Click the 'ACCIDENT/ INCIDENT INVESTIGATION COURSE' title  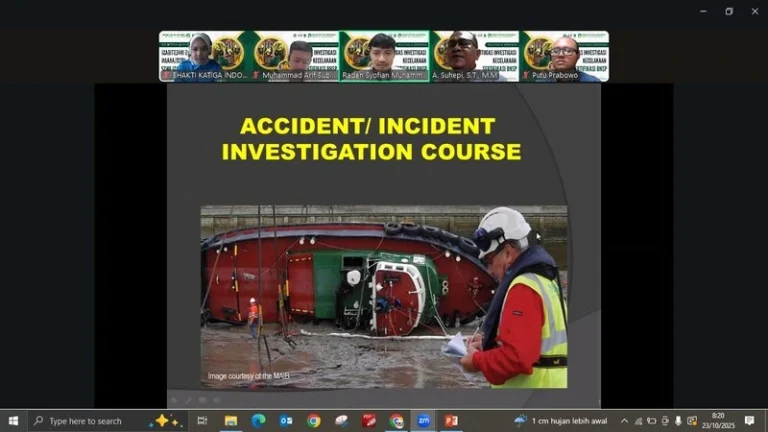[371, 139]
